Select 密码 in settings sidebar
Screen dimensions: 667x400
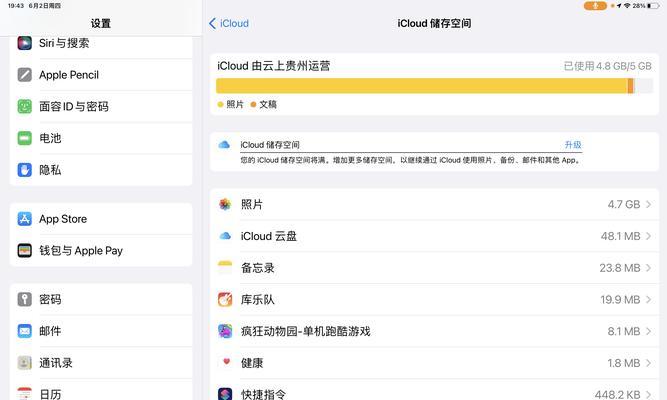point(101,299)
